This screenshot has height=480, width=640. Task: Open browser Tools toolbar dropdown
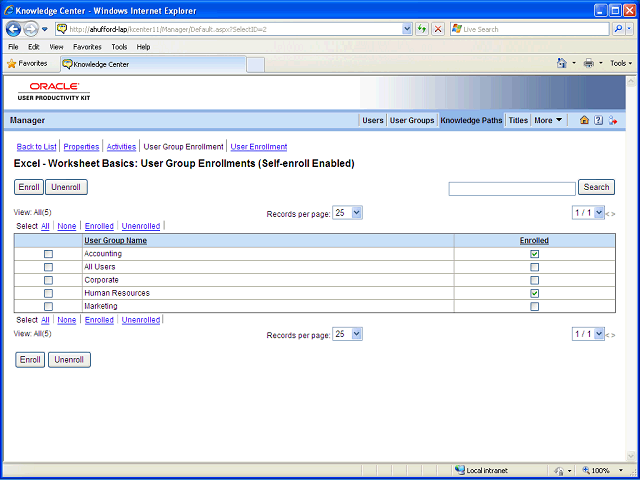[621, 63]
